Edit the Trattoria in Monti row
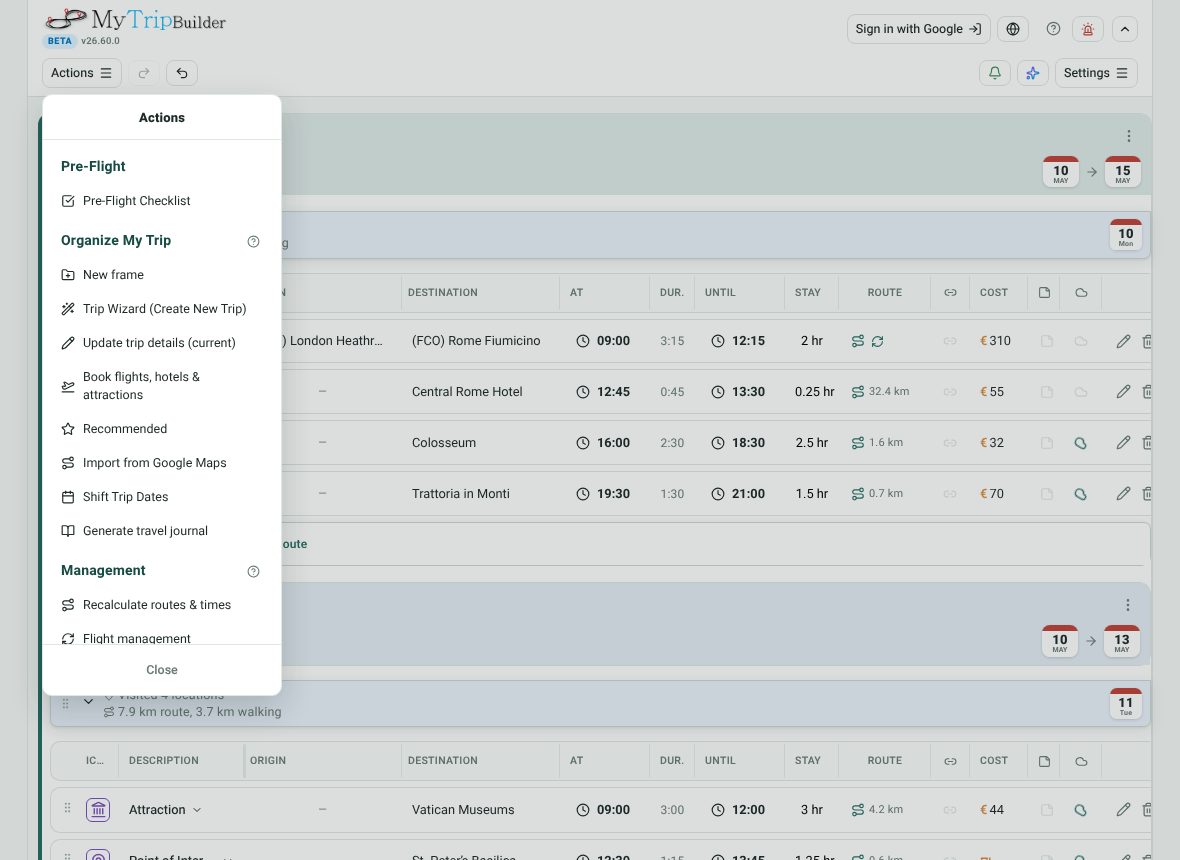 click(1123, 494)
